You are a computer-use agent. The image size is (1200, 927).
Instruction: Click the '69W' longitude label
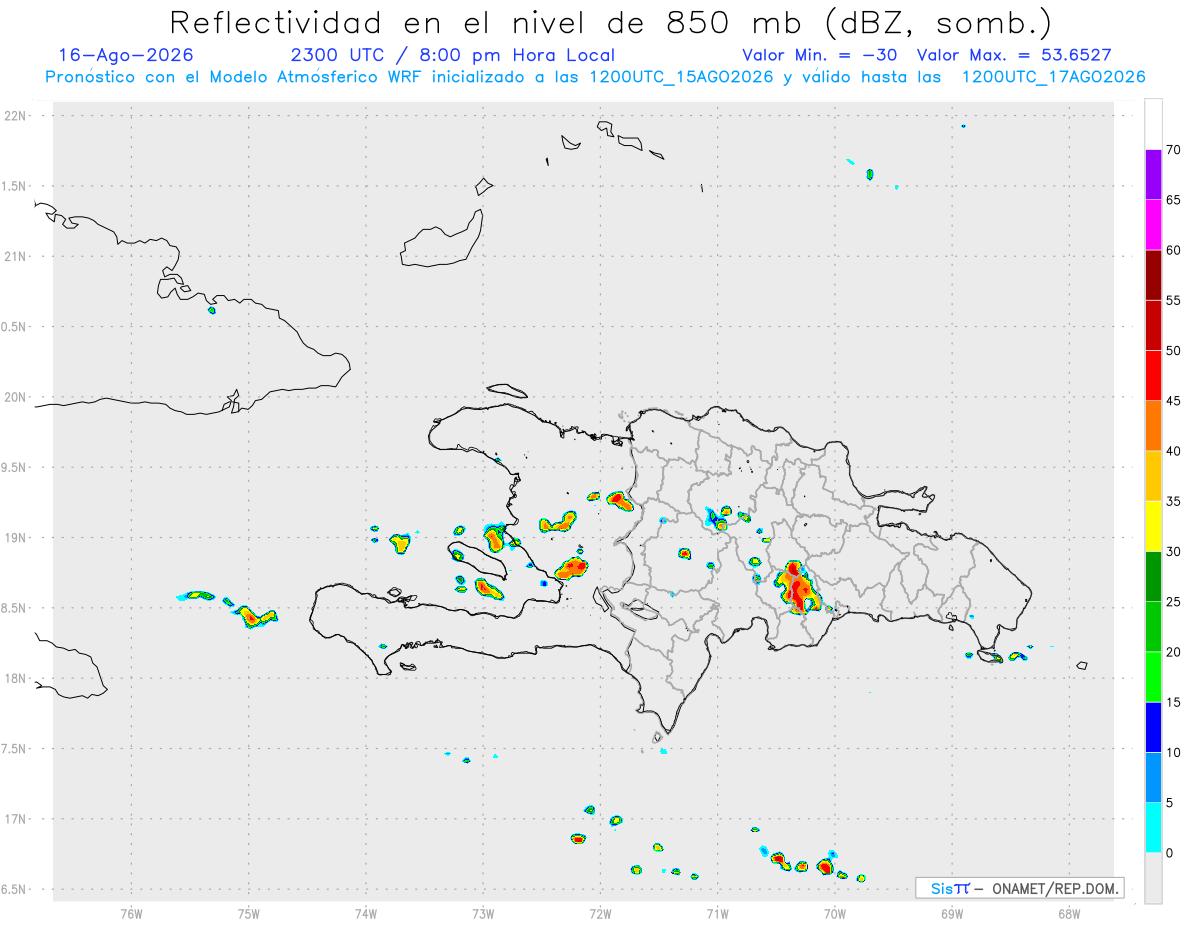952,913
